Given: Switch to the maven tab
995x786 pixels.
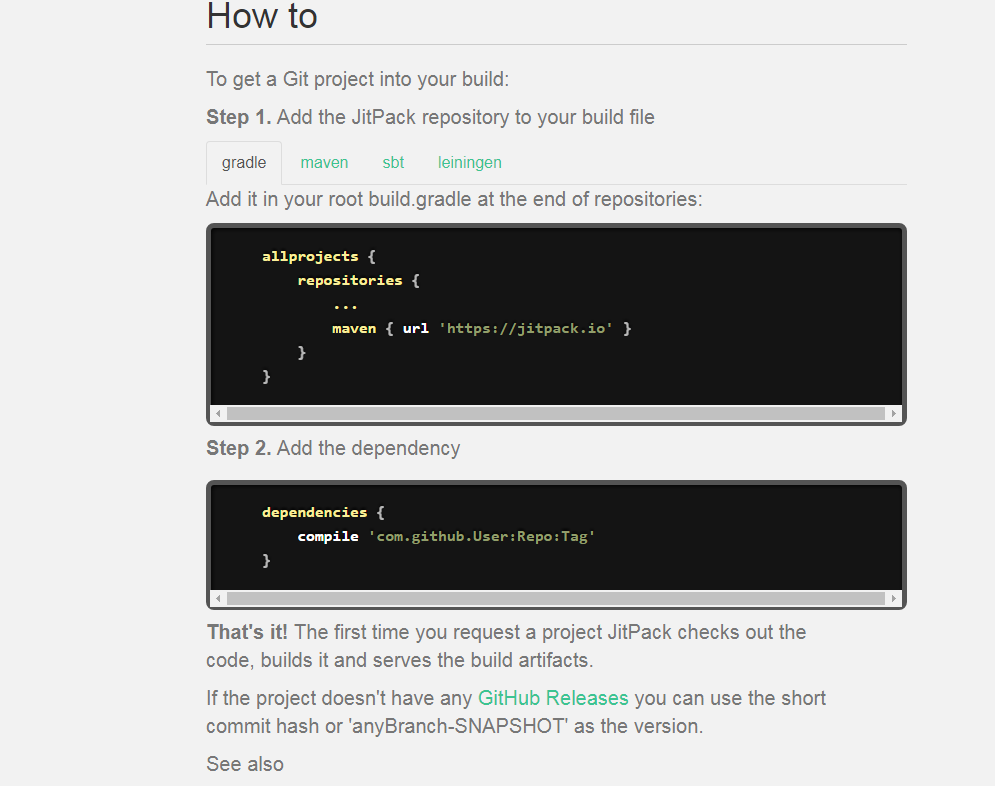Looking at the screenshot, I should point(324,162).
